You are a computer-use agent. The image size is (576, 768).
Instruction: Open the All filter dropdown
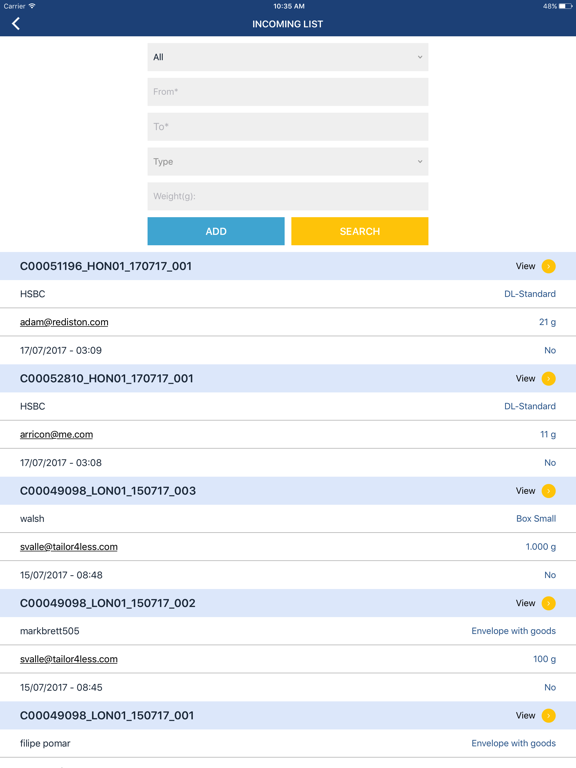click(x=288, y=57)
